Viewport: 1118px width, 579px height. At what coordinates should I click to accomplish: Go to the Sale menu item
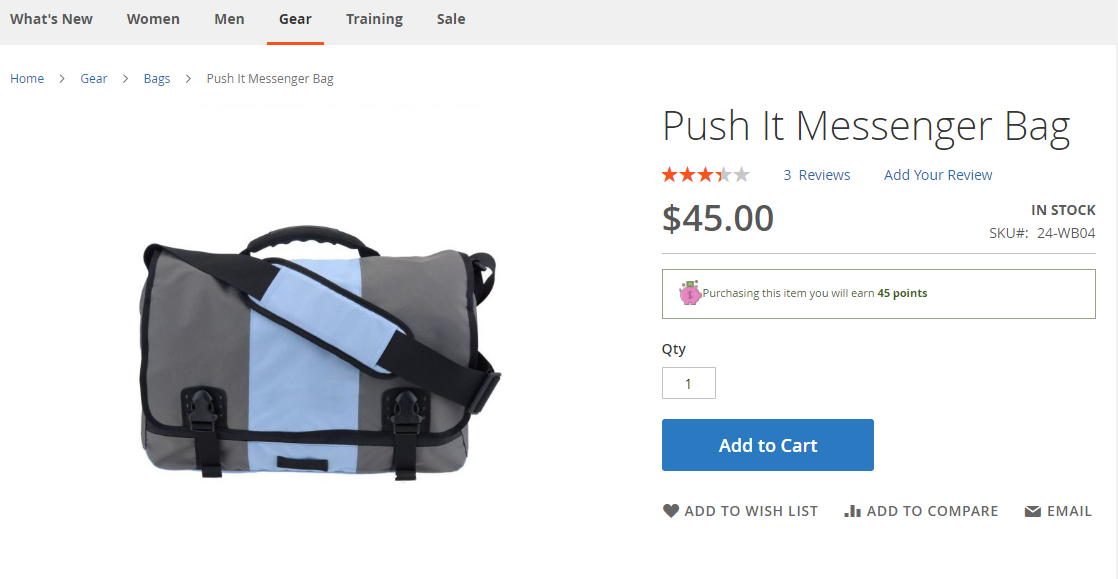click(x=451, y=19)
